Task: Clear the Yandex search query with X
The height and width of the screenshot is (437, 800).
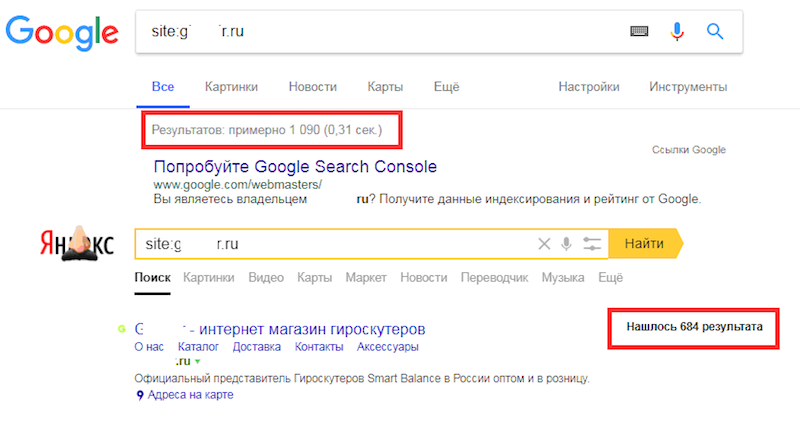Action: [x=544, y=244]
